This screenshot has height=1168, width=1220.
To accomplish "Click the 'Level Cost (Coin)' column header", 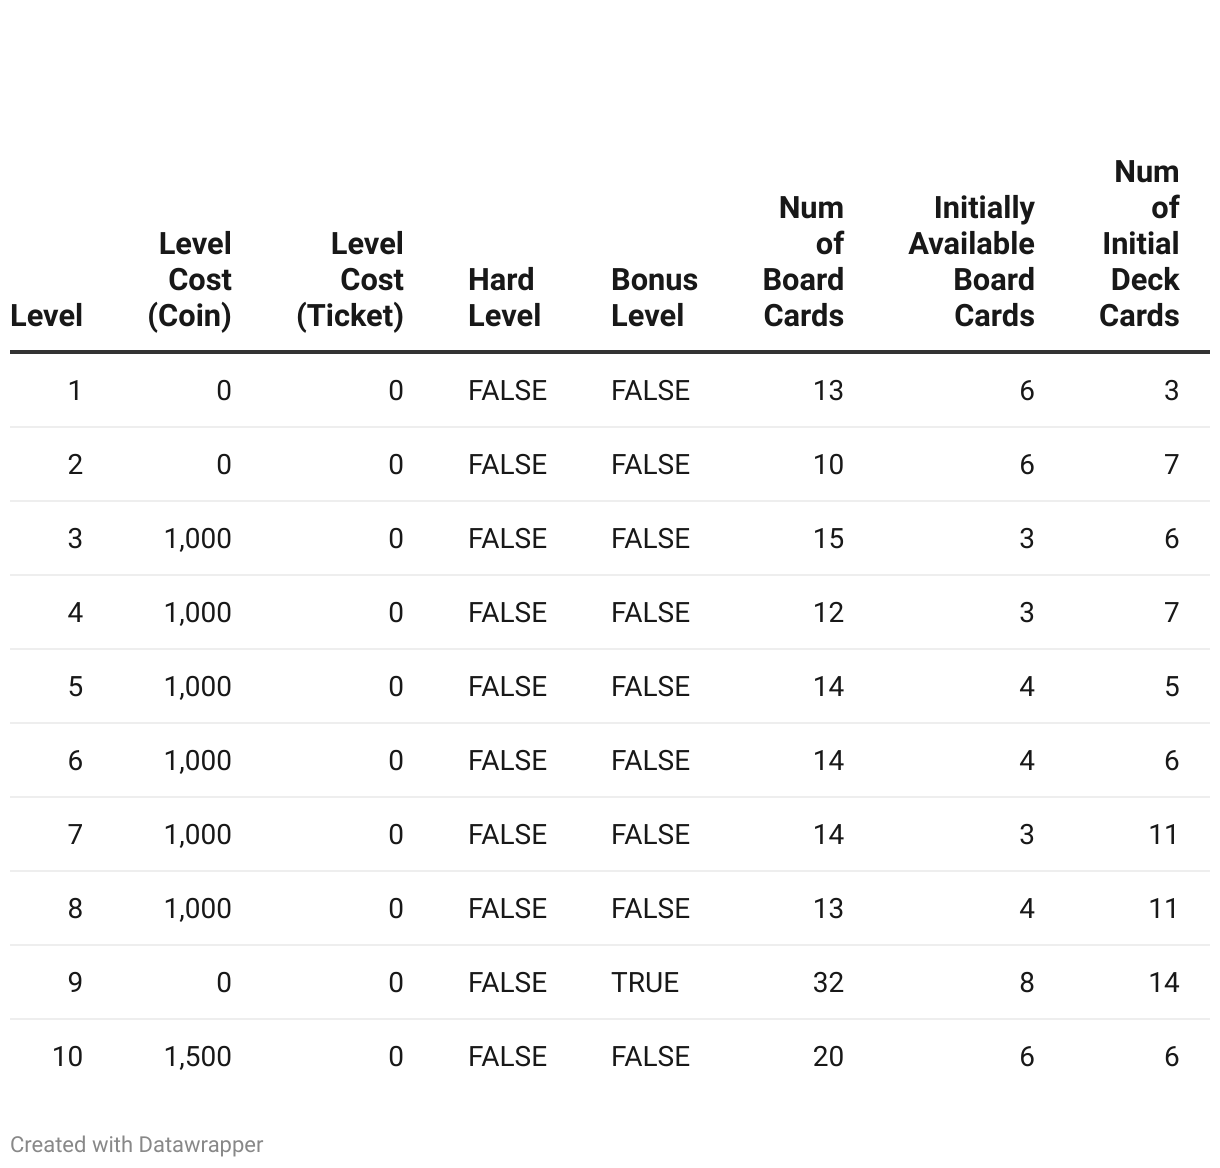I will 190,279.
